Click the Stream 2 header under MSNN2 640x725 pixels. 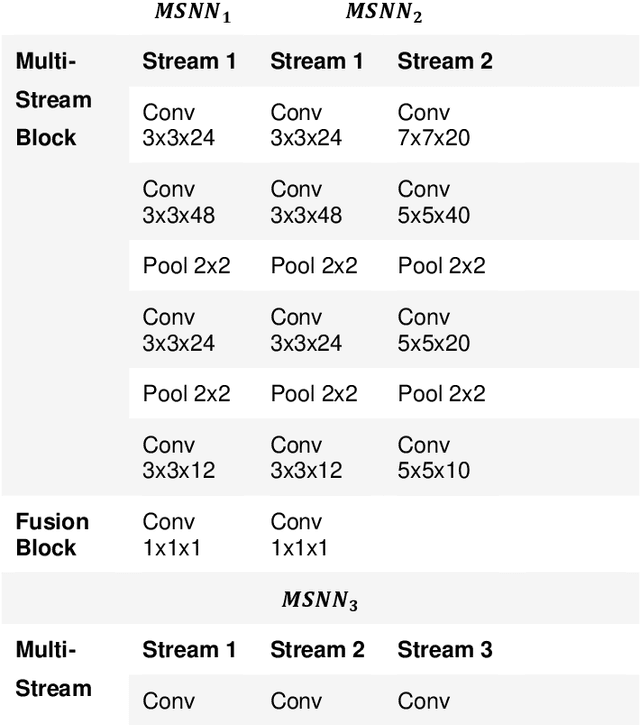pos(445,61)
